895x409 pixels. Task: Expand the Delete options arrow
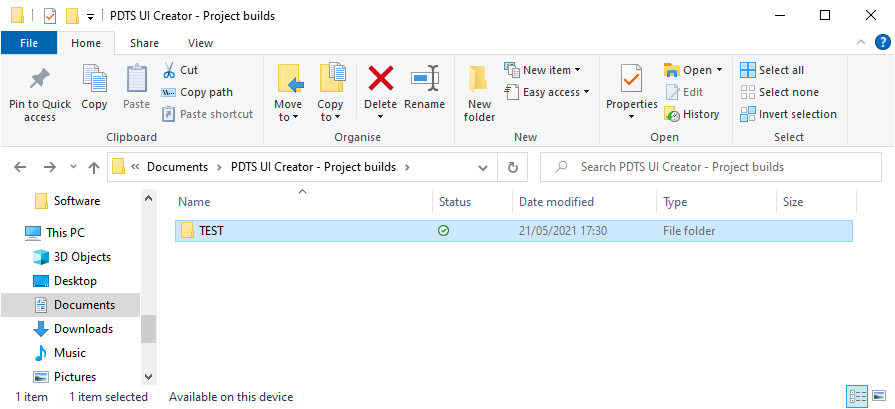pyautogui.click(x=381, y=117)
